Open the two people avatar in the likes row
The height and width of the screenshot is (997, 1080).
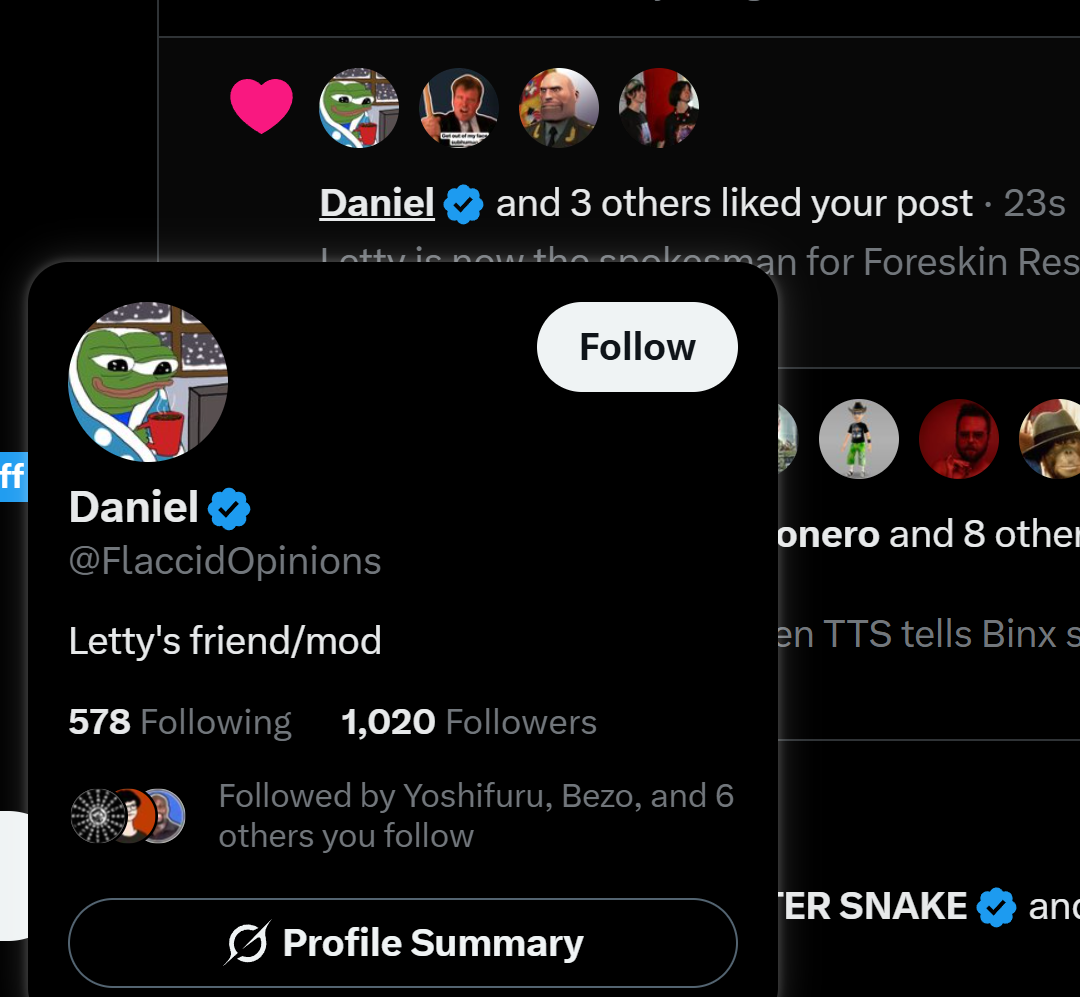click(x=658, y=107)
